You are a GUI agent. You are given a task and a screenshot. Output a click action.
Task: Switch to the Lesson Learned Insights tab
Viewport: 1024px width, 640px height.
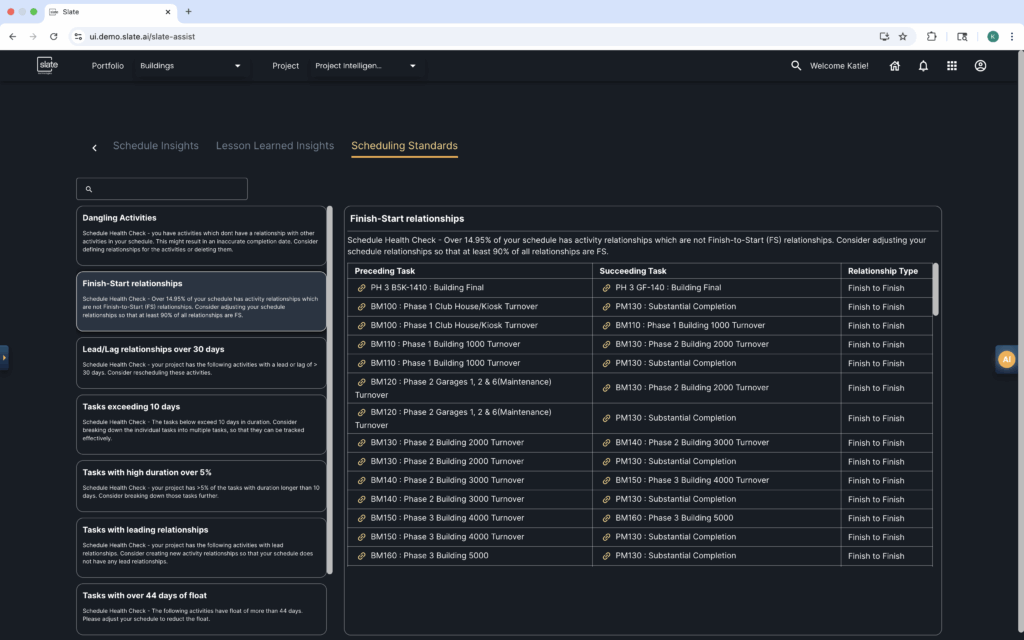(x=274, y=145)
